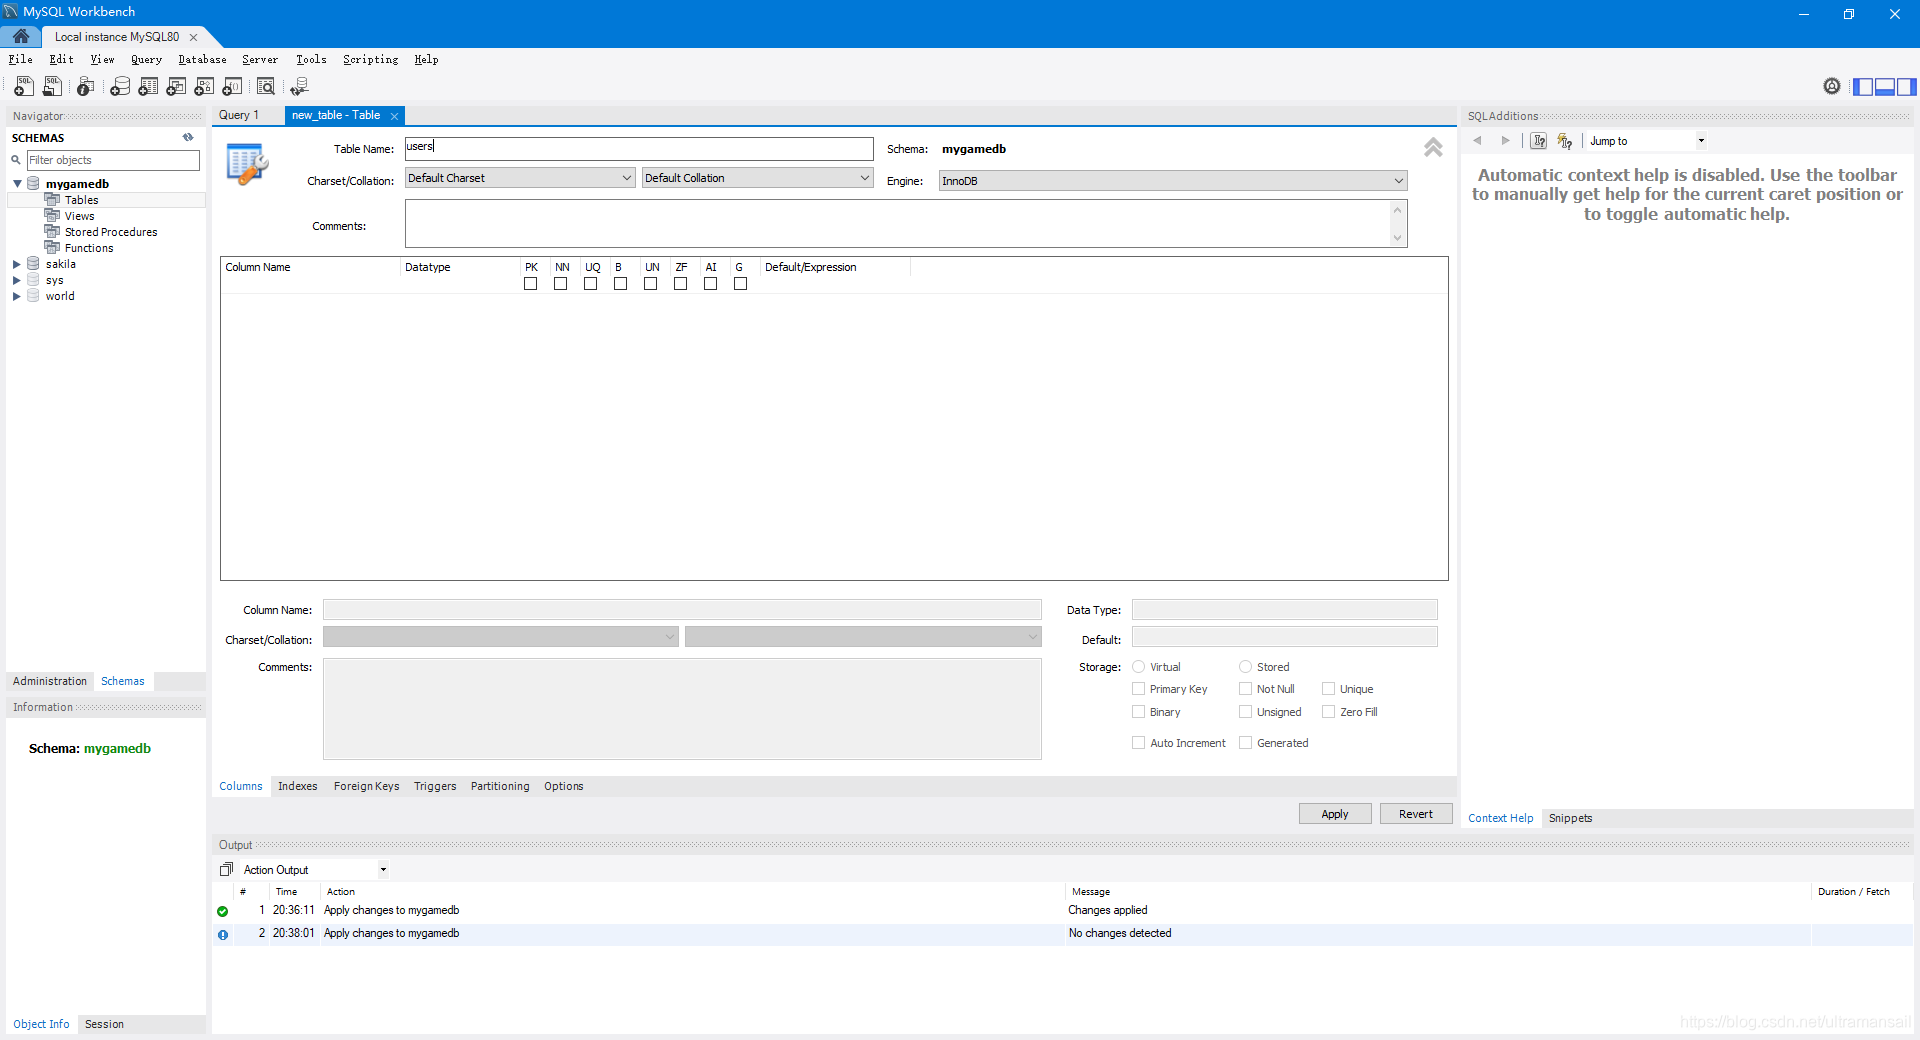Screen dimensions: 1920x1040
Task: Toggle the bottom output panel icon
Action: [x=1885, y=87]
